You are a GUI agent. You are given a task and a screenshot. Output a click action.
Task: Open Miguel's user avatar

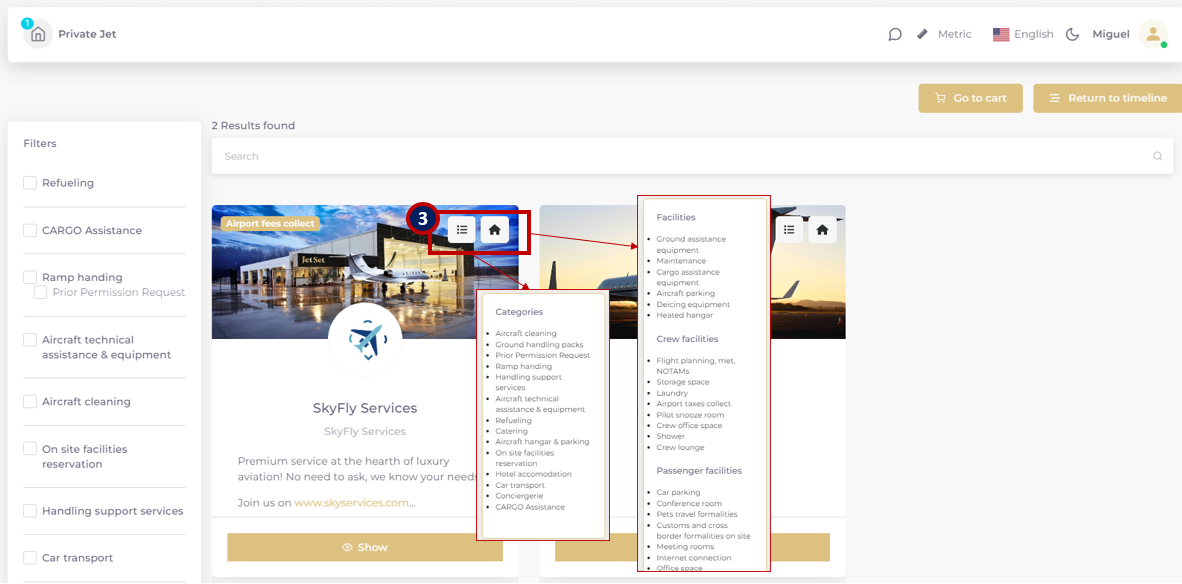[x=1153, y=34]
